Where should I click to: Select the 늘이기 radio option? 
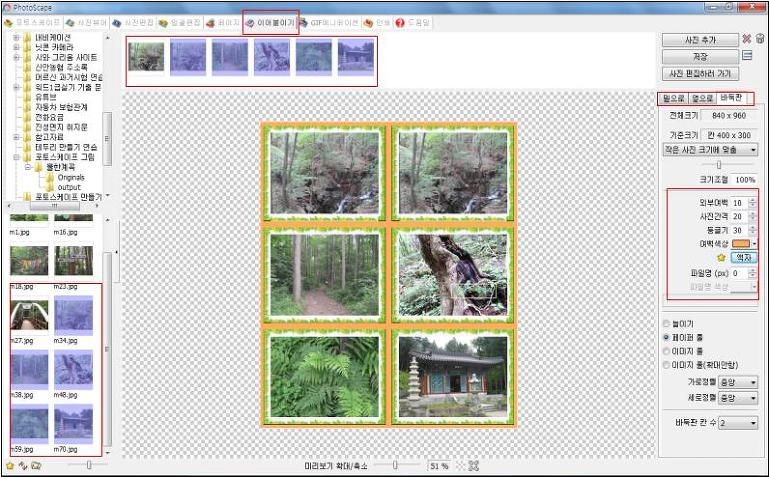[666, 324]
